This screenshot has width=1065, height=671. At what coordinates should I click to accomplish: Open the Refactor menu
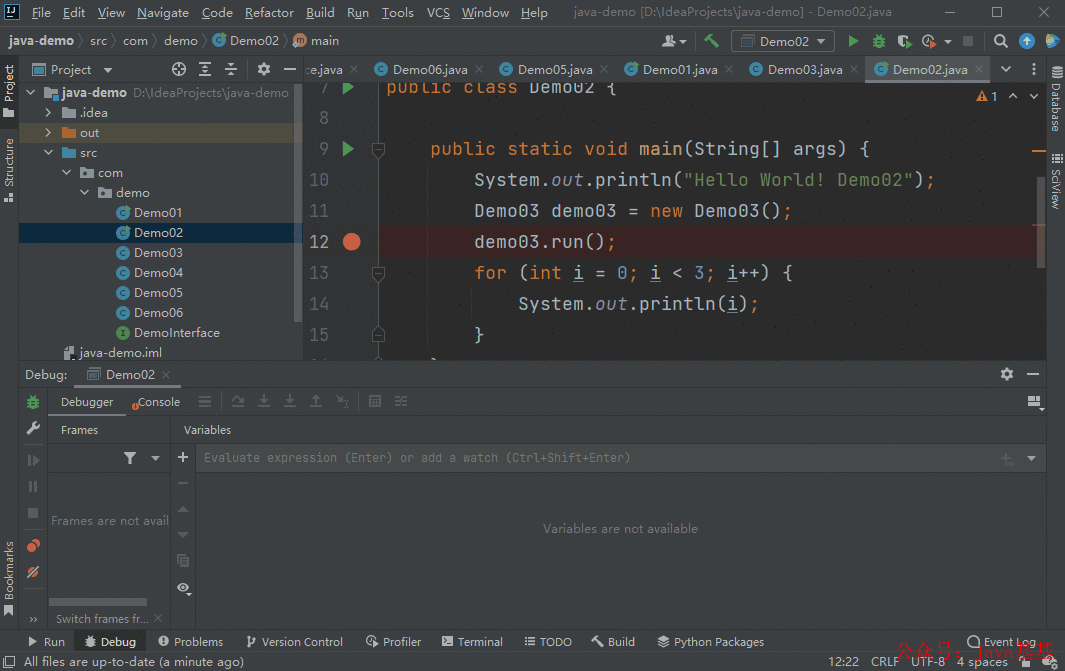tap(269, 13)
